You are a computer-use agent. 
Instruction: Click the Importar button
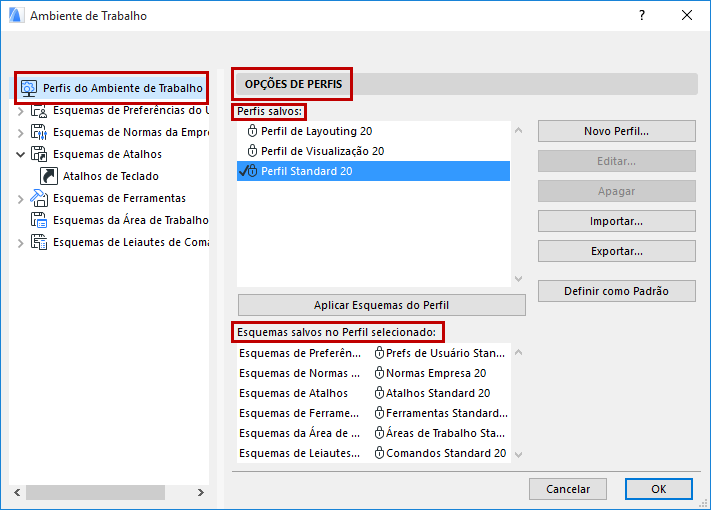(x=616, y=221)
